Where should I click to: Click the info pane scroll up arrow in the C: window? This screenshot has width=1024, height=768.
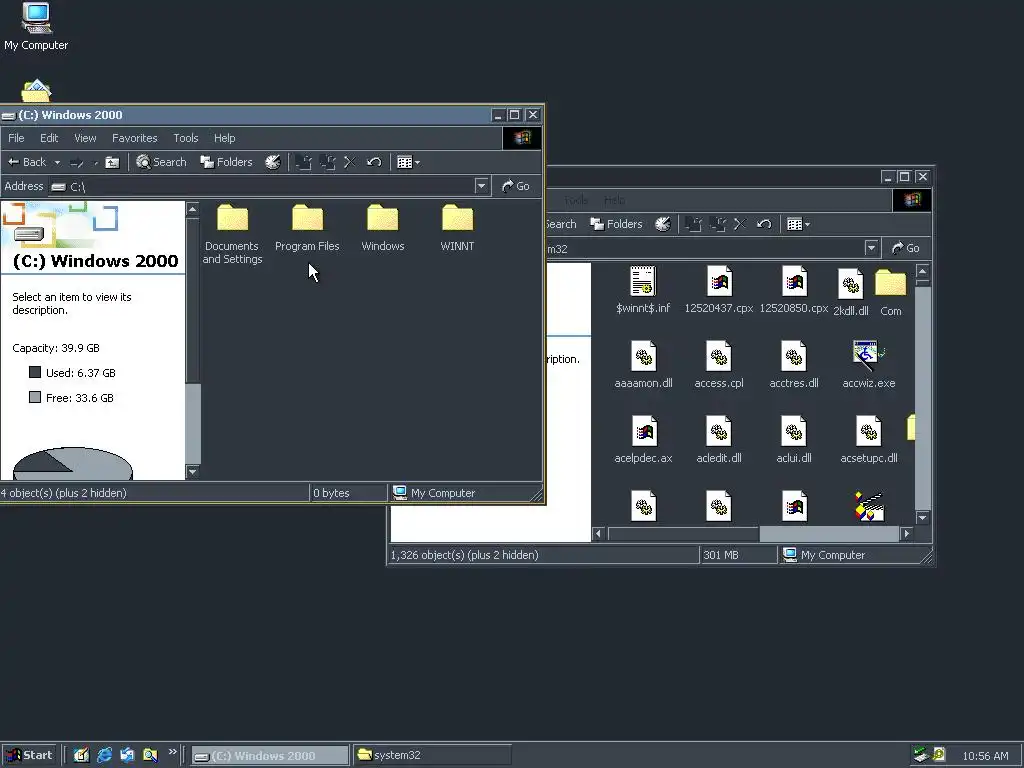tap(193, 210)
